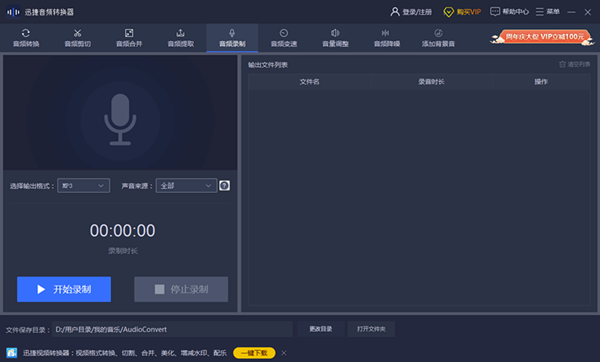Click 更改目录 to change directory
The height and width of the screenshot is (362, 600).
point(321,329)
